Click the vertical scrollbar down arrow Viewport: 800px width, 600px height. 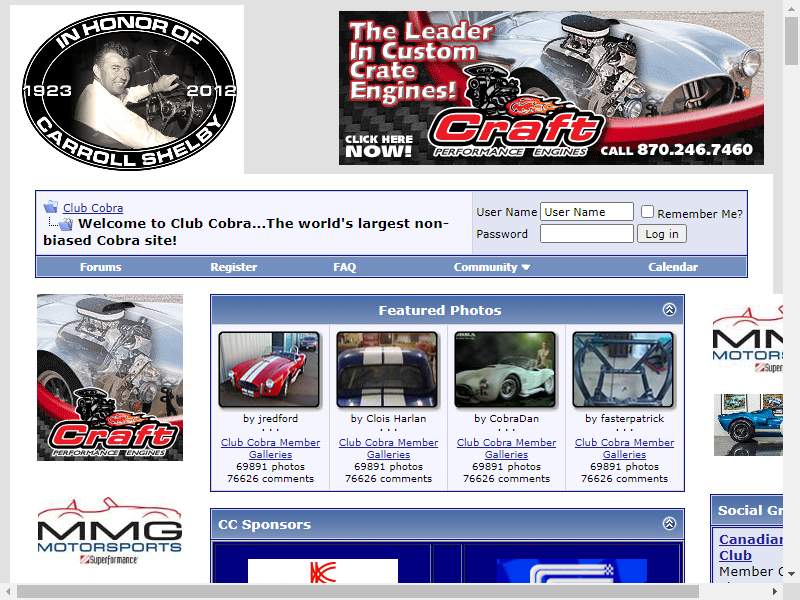pyautogui.click(x=791, y=574)
